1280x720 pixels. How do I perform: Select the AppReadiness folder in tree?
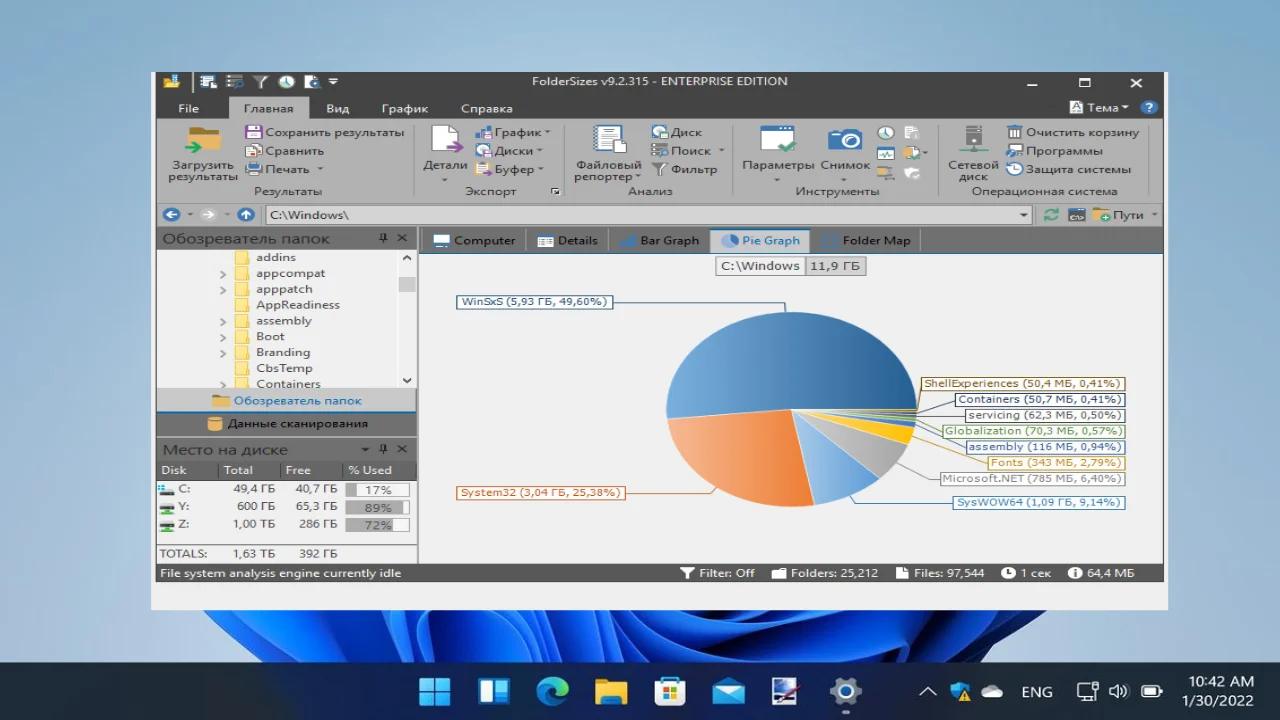click(297, 305)
